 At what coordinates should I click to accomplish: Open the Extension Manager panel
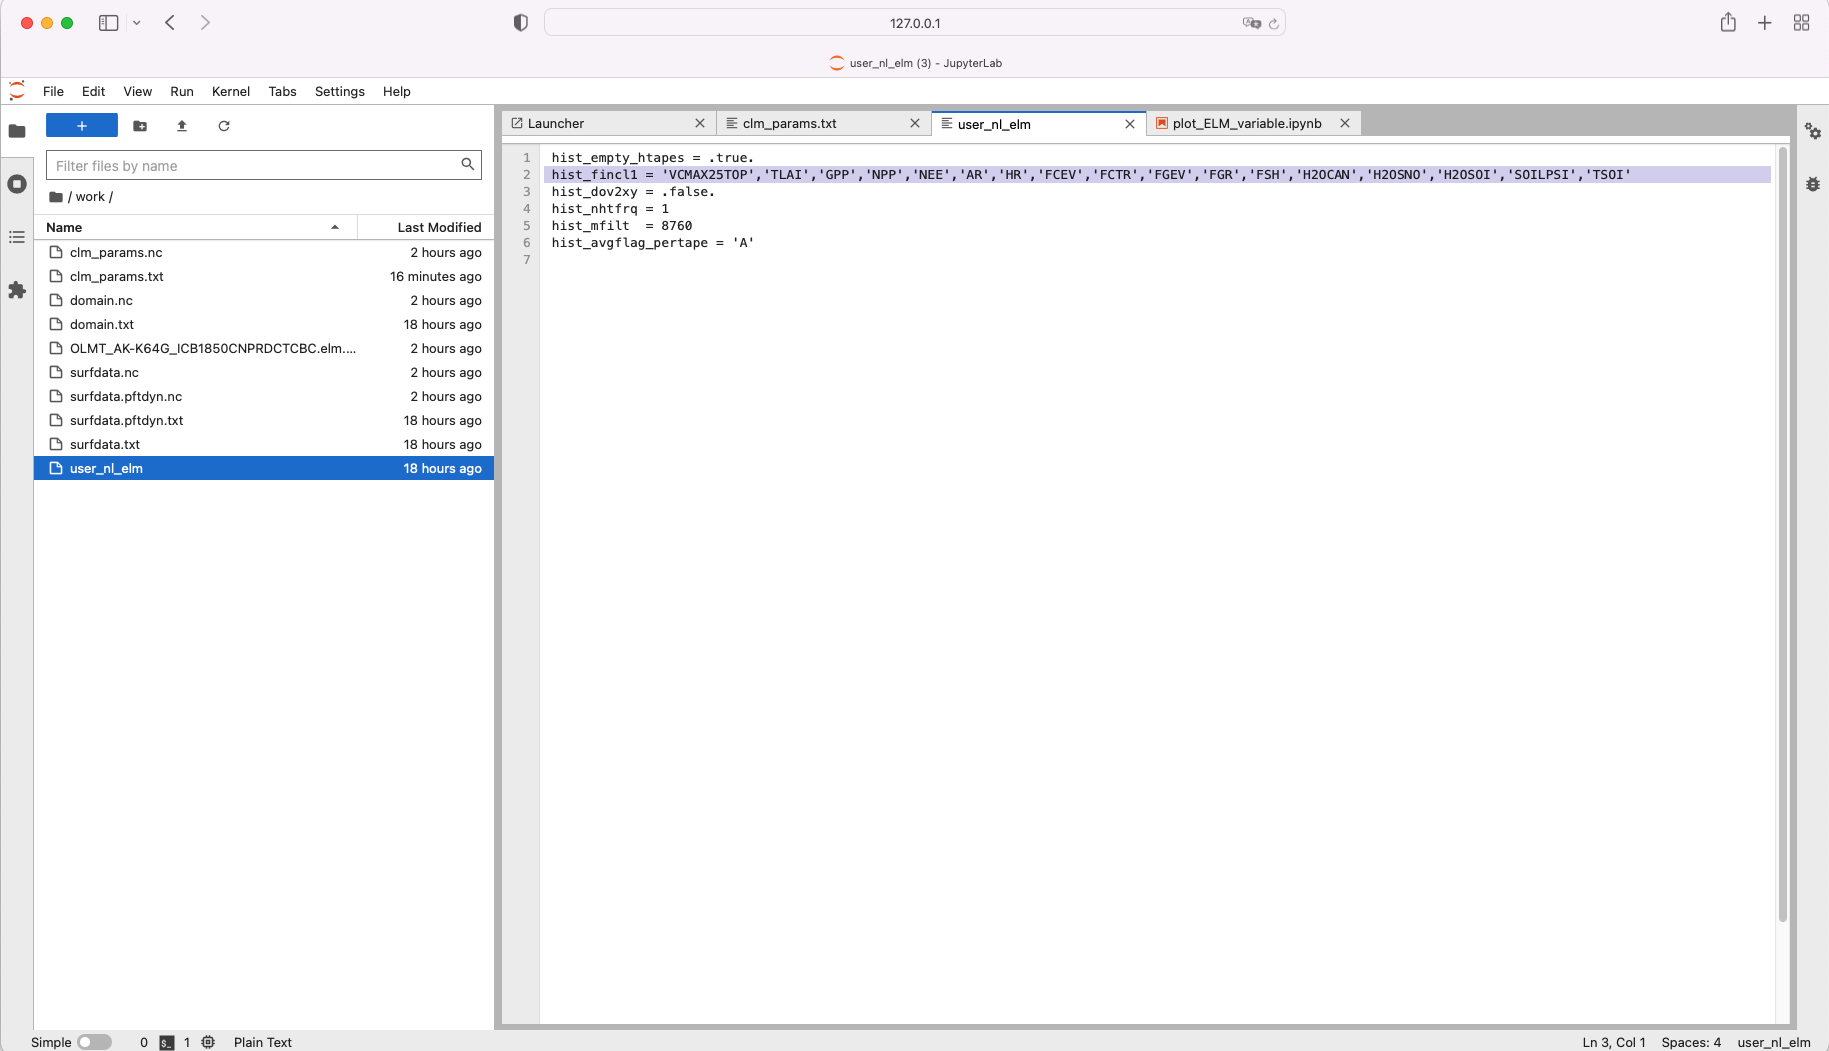(x=17, y=290)
